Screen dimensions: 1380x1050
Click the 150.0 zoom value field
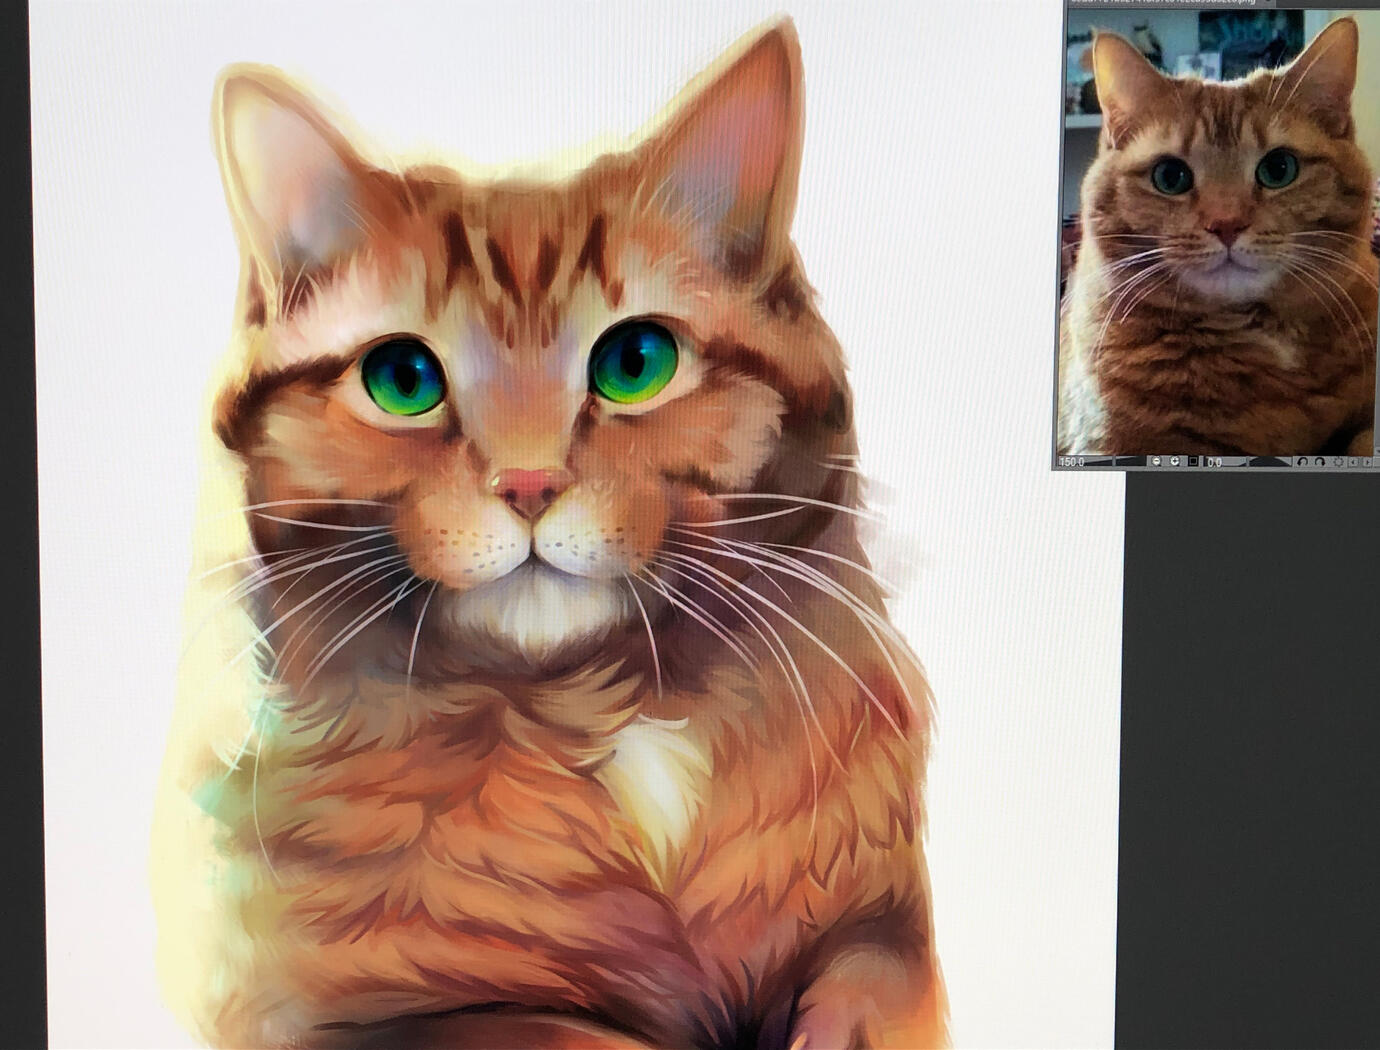pyautogui.click(x=1072, y=462)
